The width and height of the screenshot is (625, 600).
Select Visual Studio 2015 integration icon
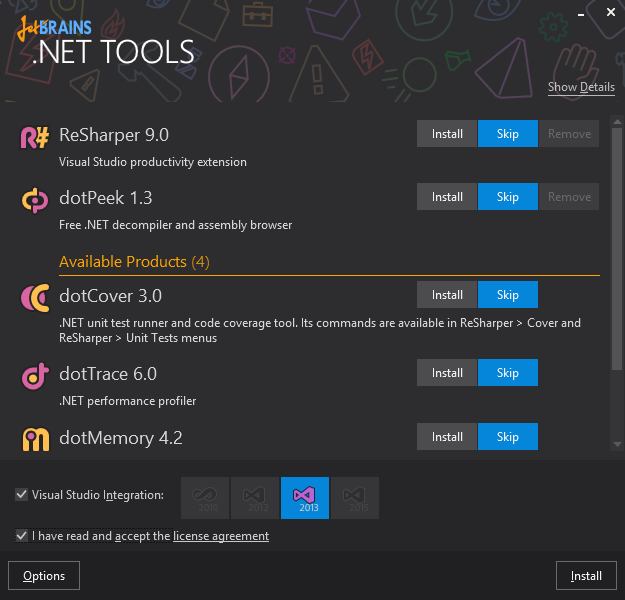[355, 498]
